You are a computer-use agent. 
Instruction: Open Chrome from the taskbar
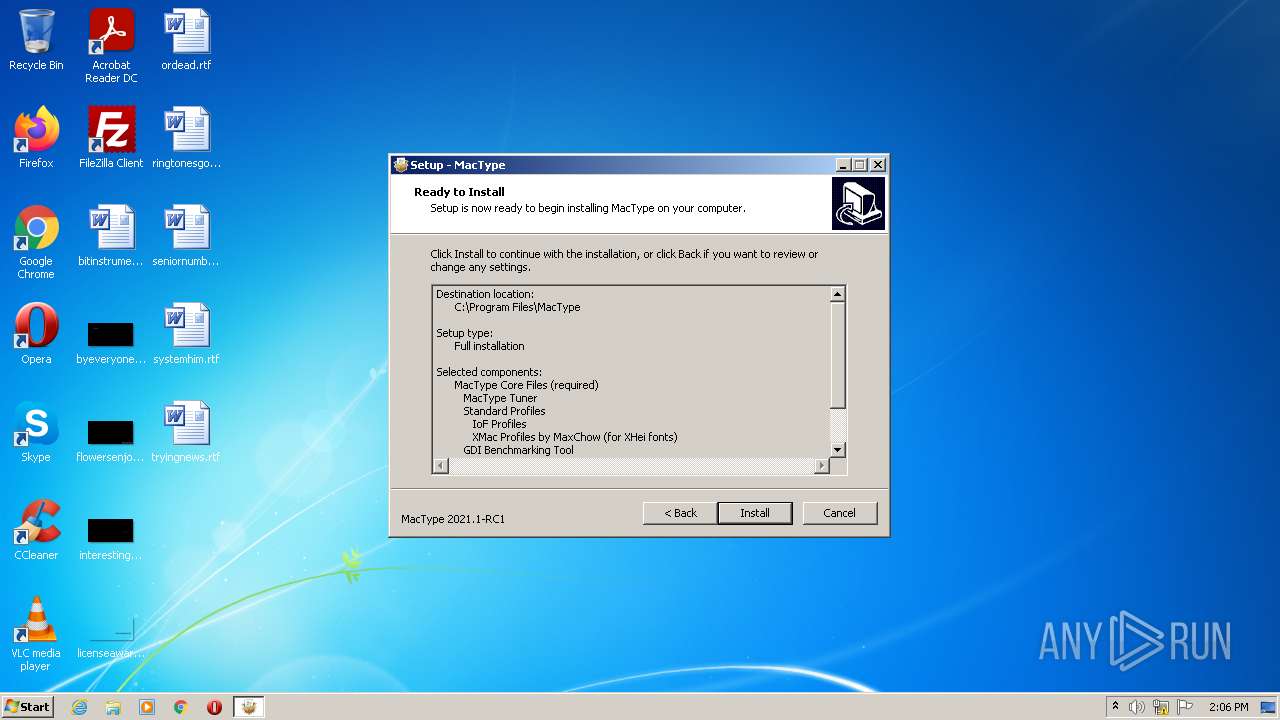coord(181,707)
